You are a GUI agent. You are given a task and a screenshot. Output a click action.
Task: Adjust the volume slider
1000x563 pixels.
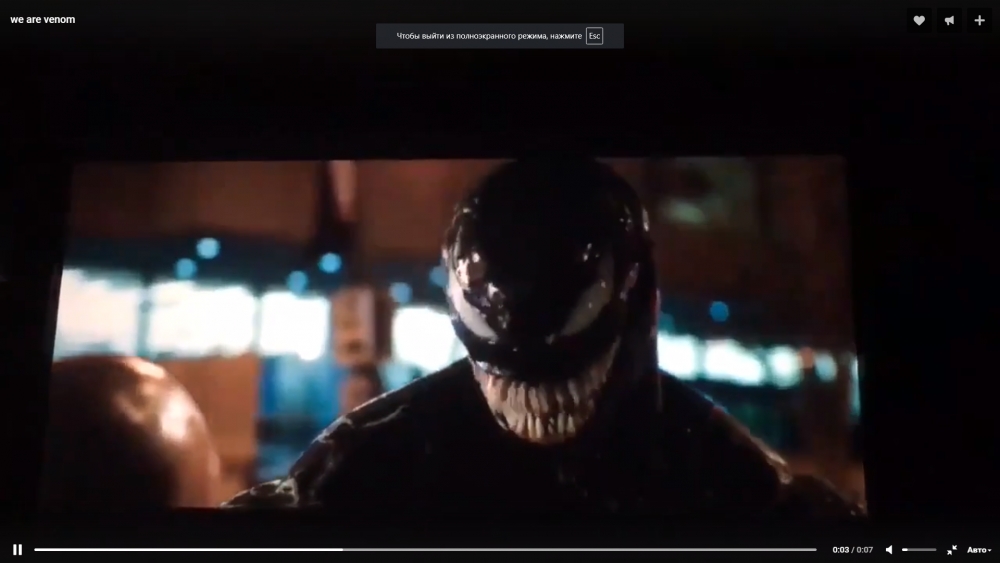tap(919, 550)
